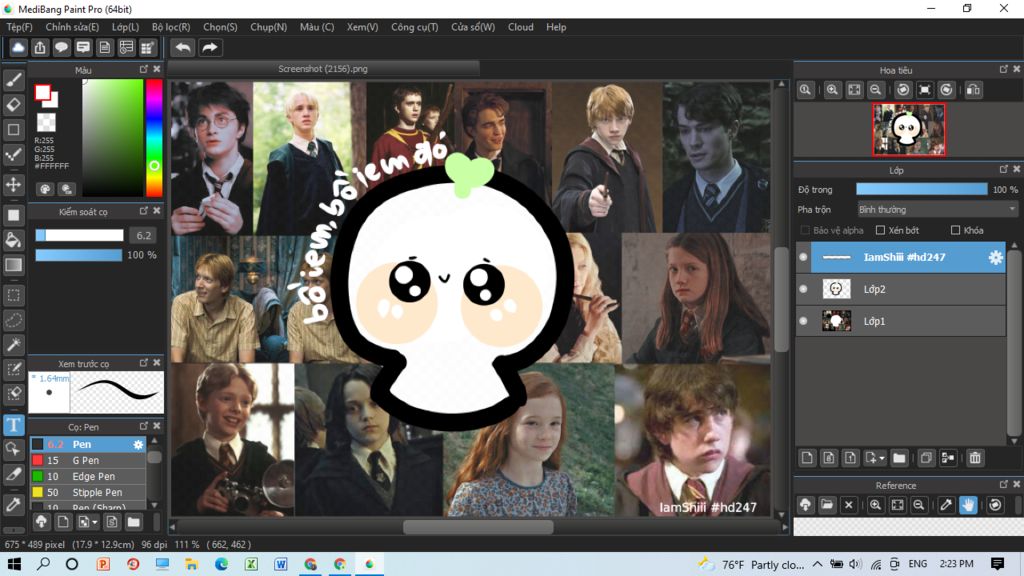Undock the Màu panel
Screen dimensions: 1024x576
pos(144,69)
